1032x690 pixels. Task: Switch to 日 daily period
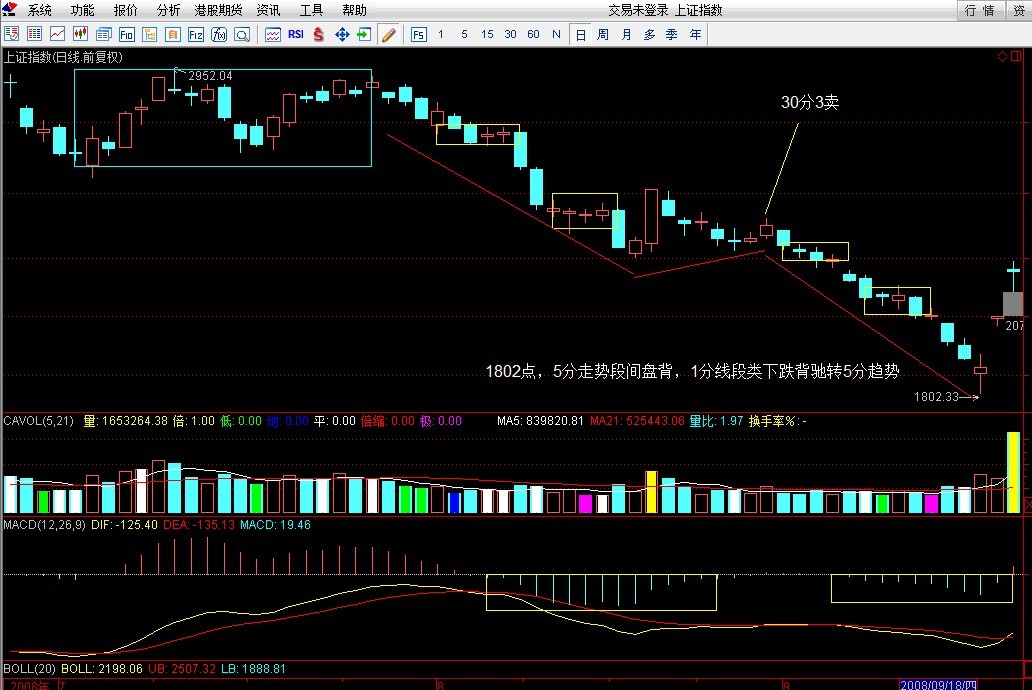[581, 34]
